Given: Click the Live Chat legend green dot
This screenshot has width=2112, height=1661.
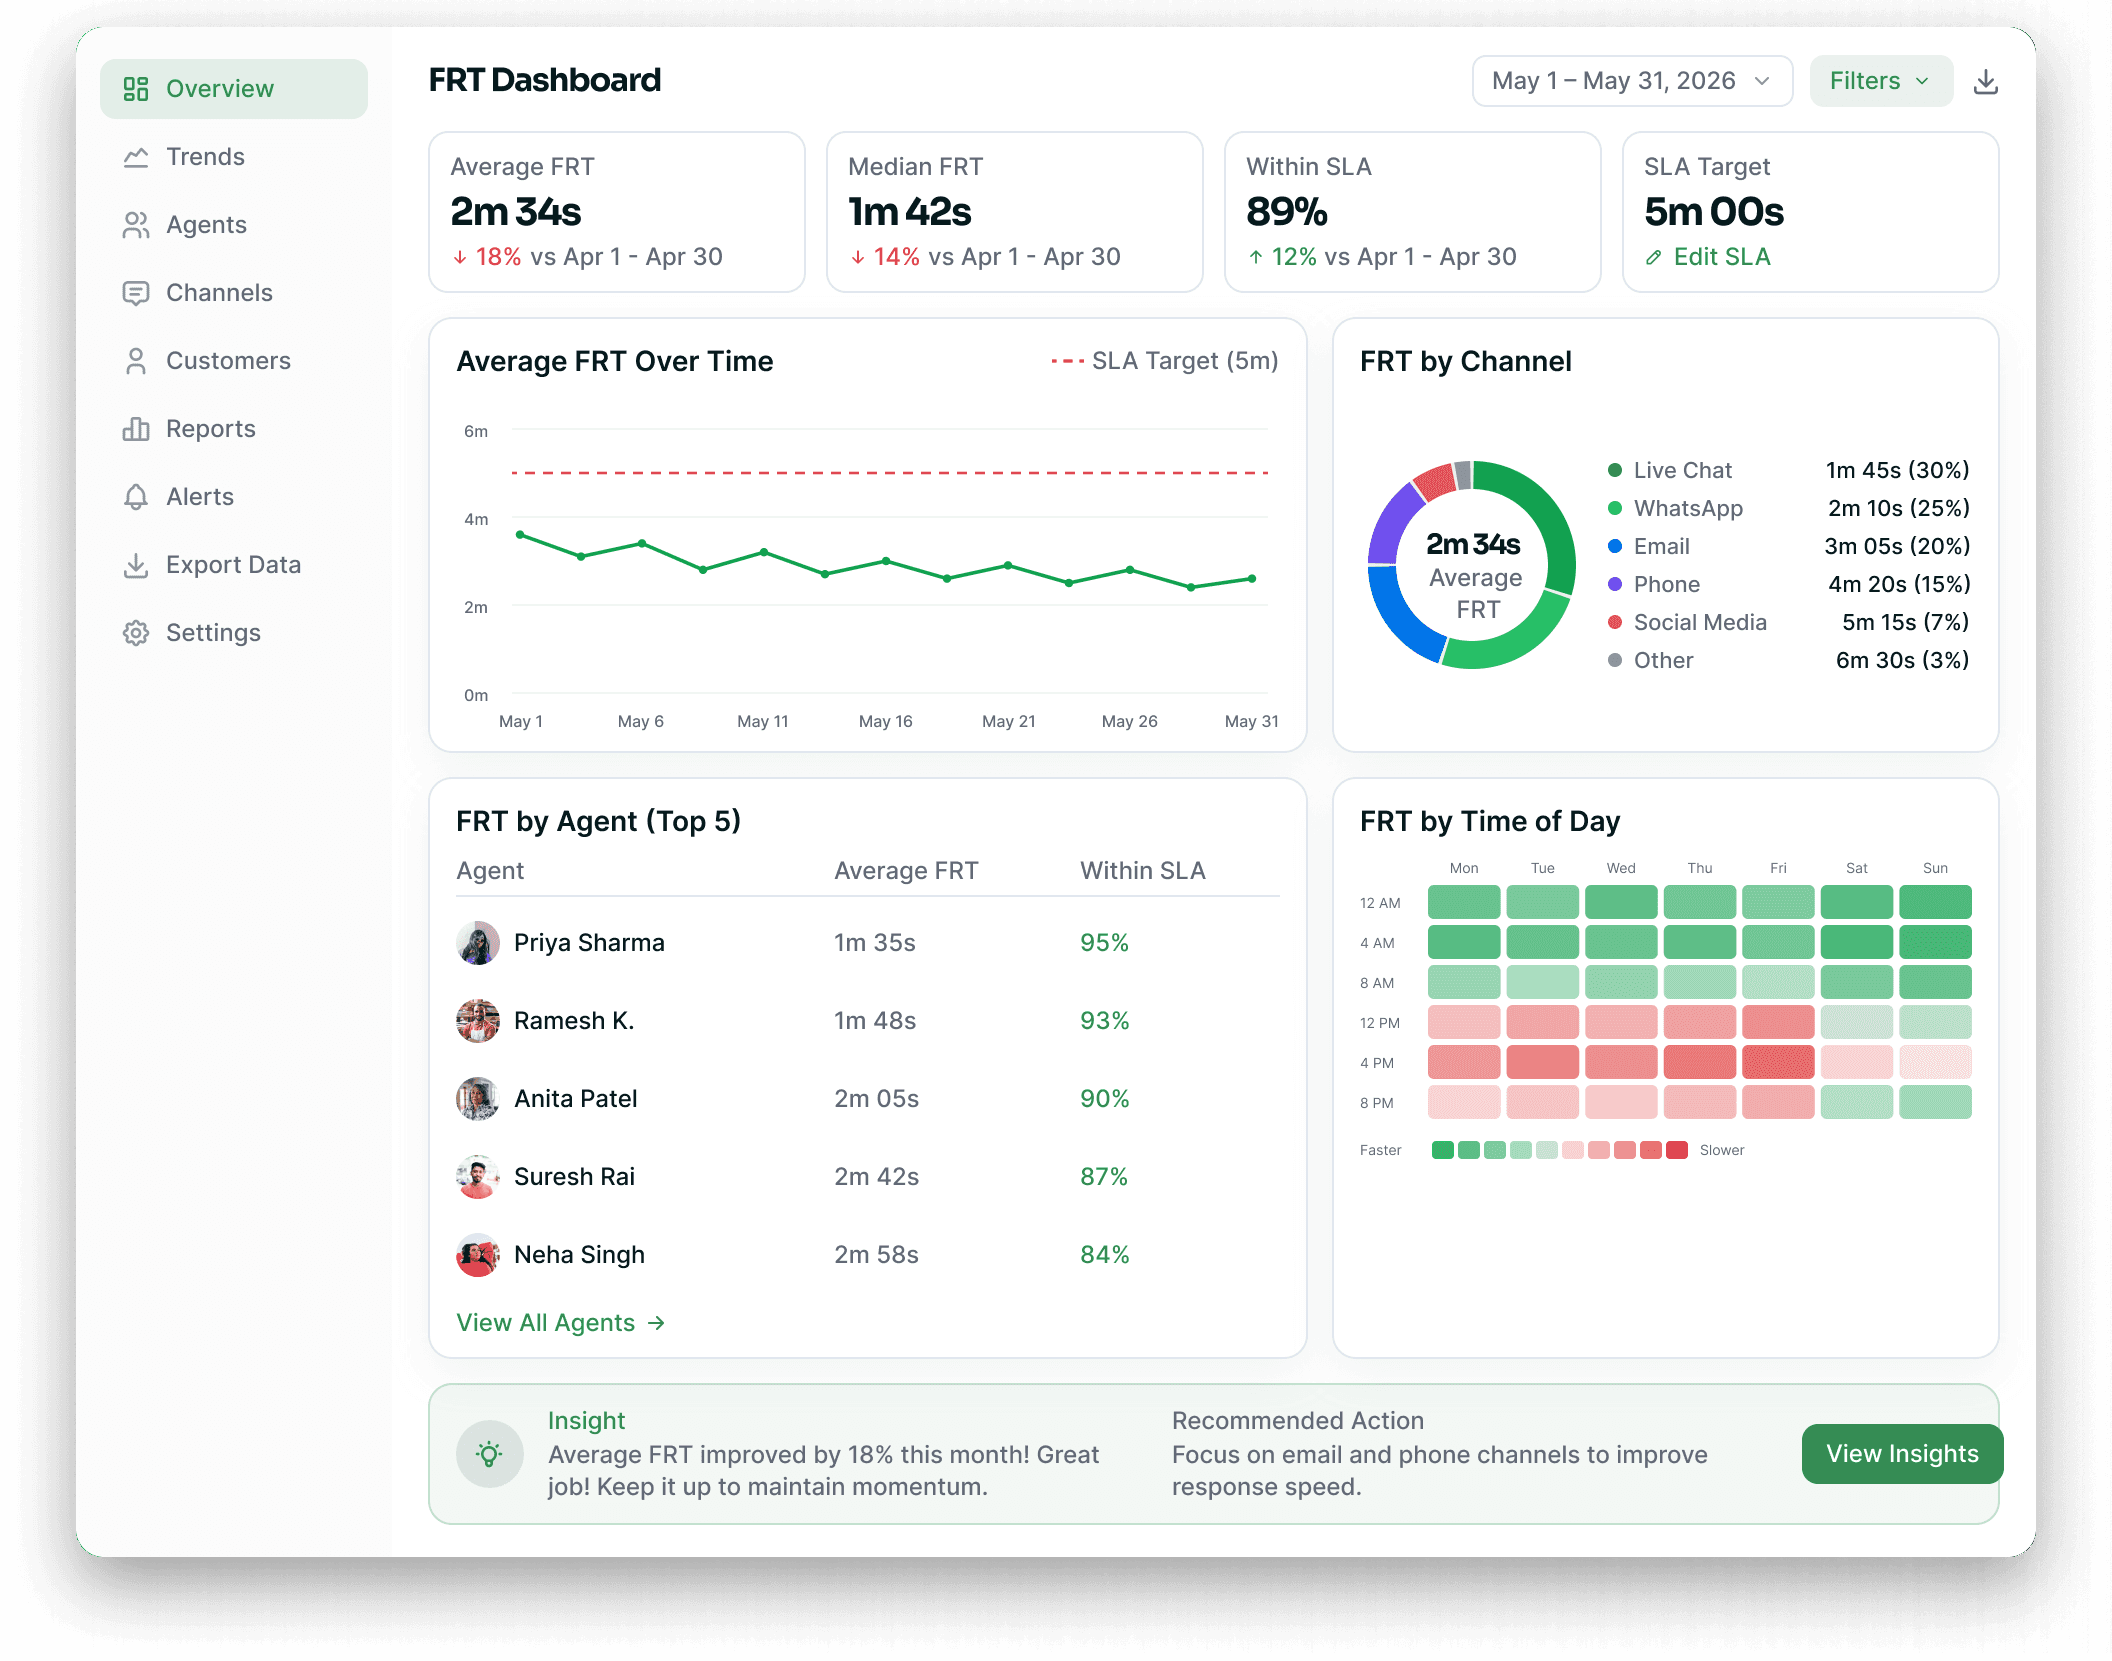Looking at the screenshot, I should (x=1614, y=470).
